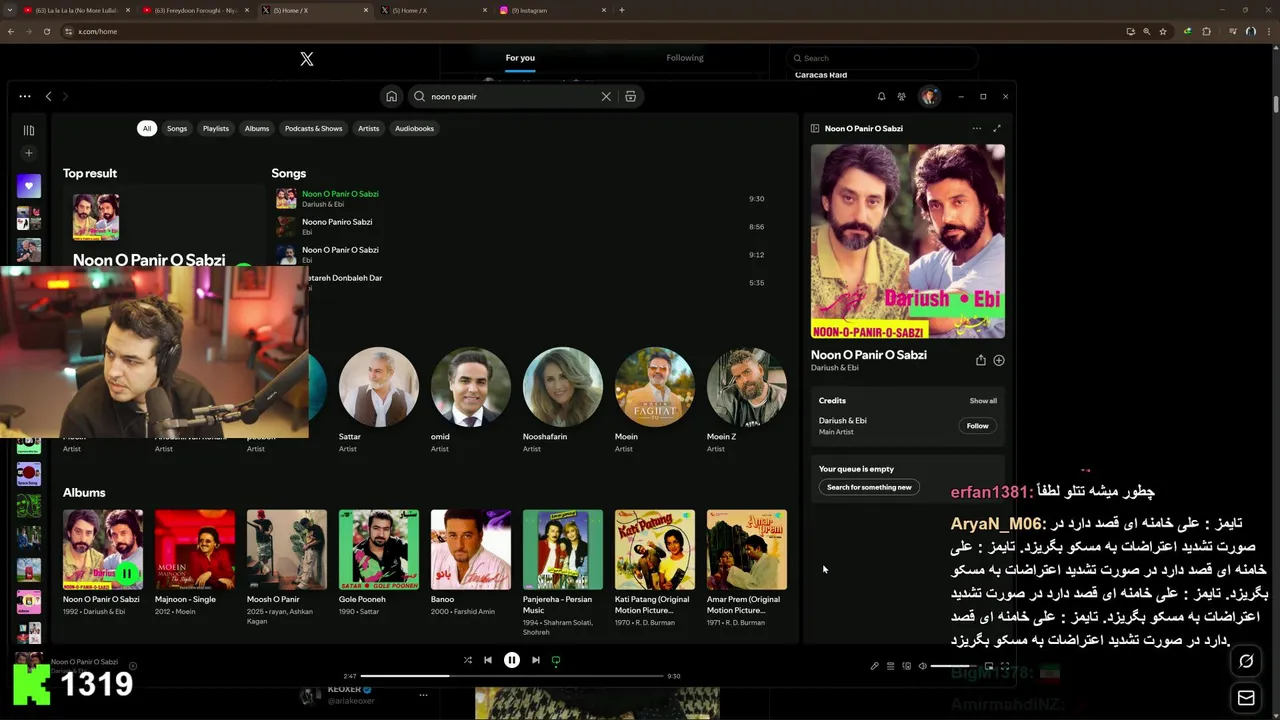Open the X Messages envelope icon

click(x=1246, y=698)
